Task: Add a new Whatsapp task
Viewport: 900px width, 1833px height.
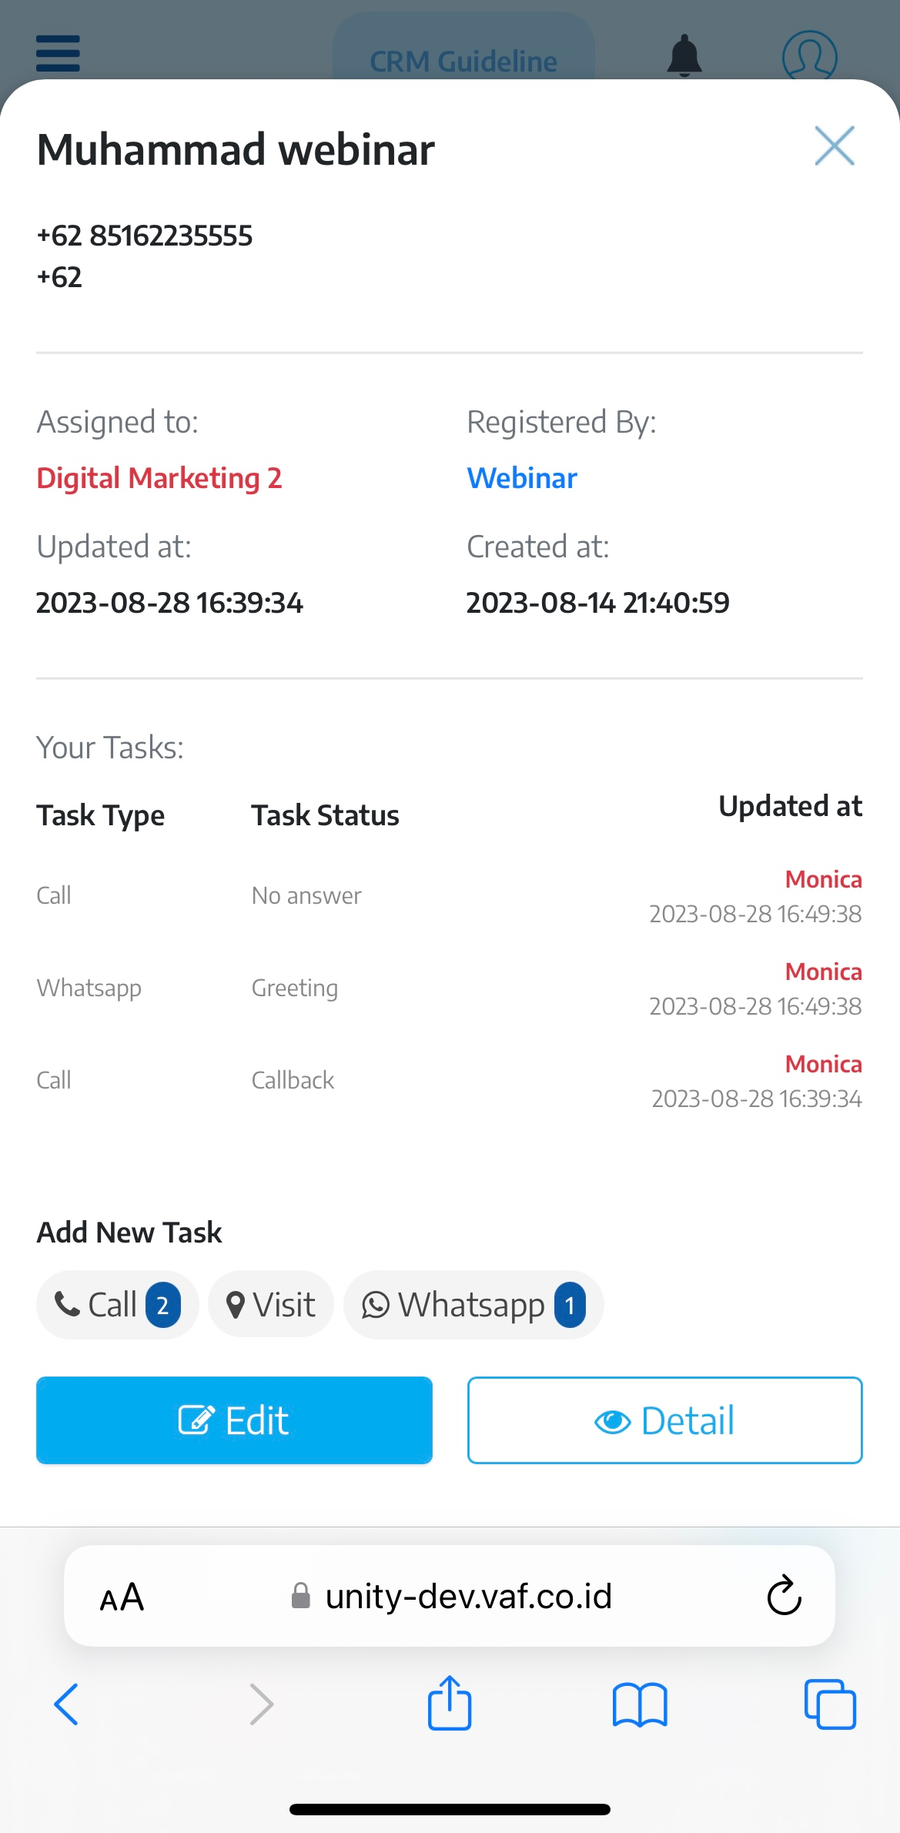Action: 473,1305
